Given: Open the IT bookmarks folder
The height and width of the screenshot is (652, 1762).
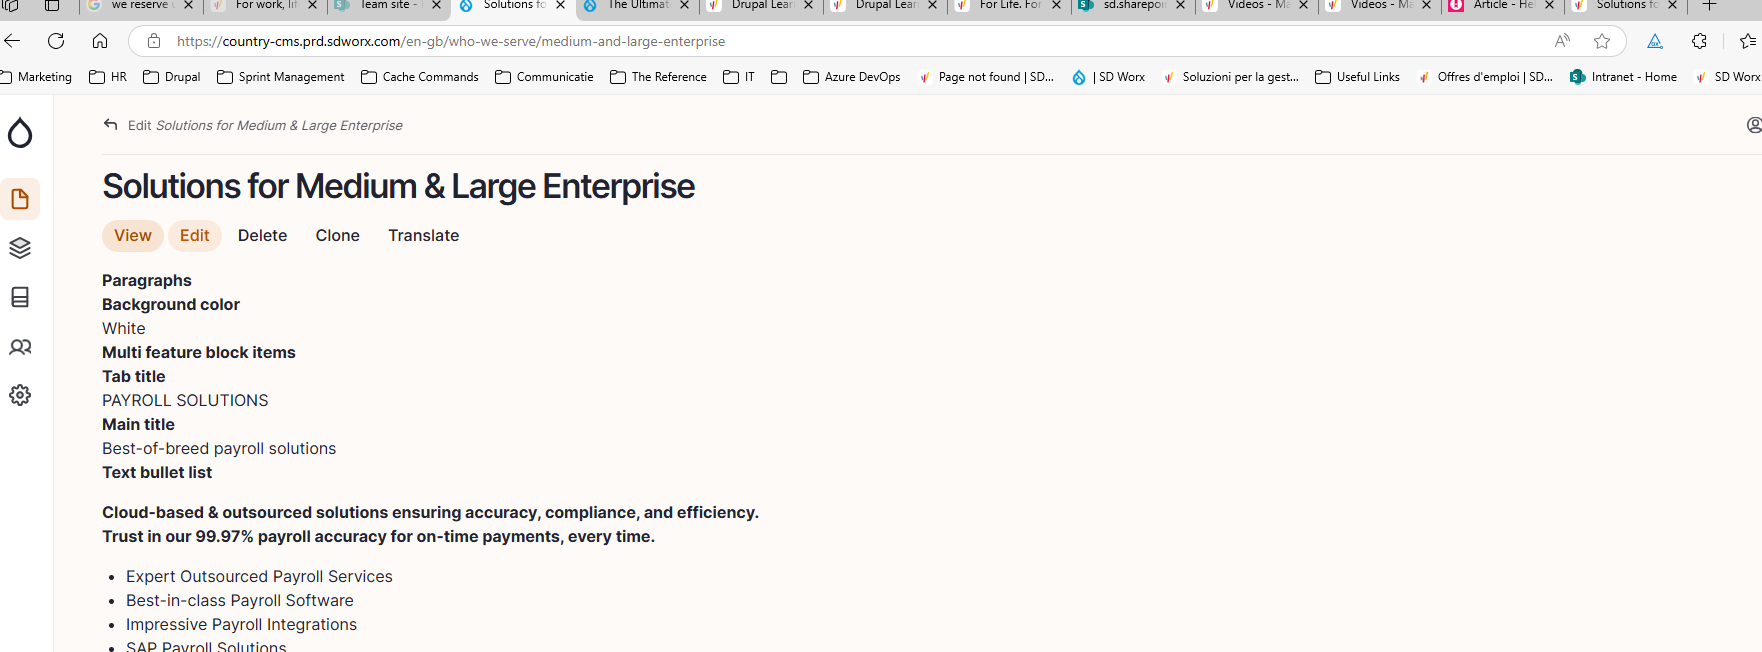Looking at the screenshot, I should (x=739, y=77).
